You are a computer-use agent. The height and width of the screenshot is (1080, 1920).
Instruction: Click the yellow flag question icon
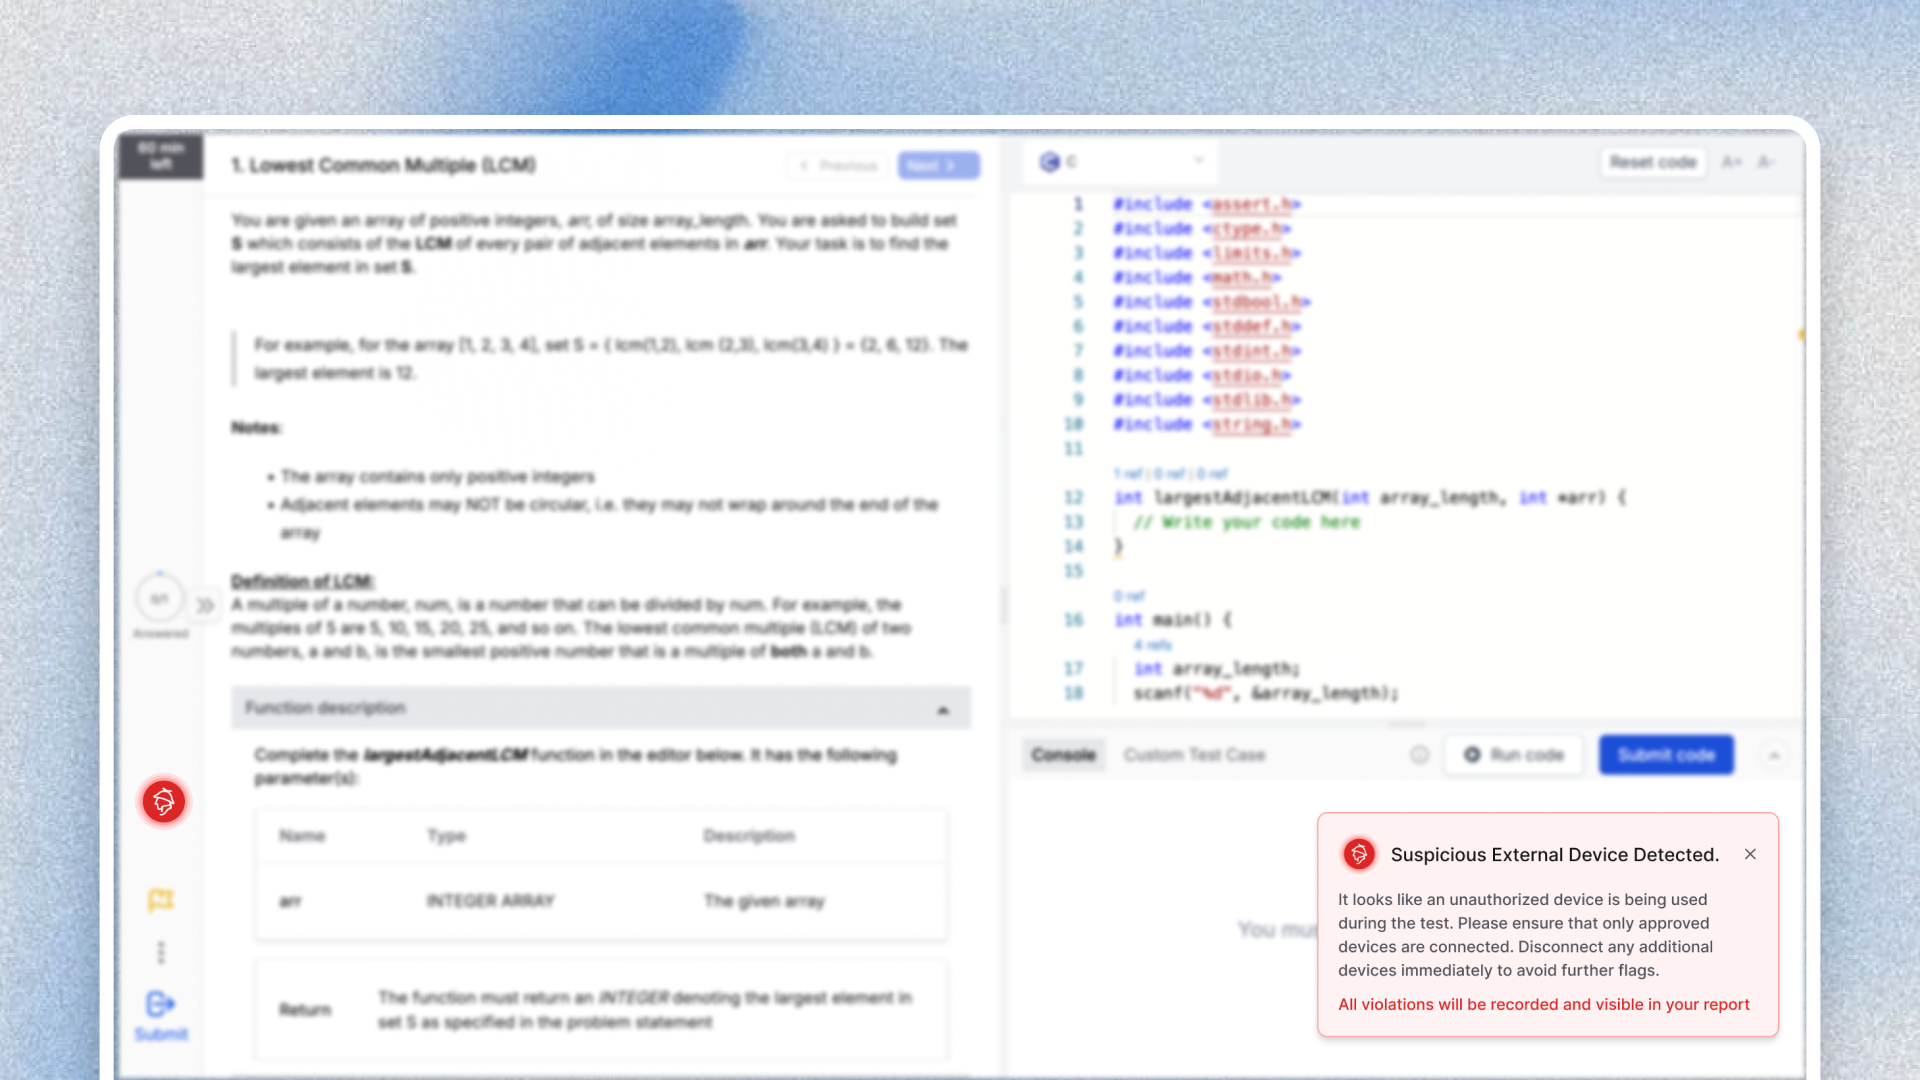click(161, 900)
